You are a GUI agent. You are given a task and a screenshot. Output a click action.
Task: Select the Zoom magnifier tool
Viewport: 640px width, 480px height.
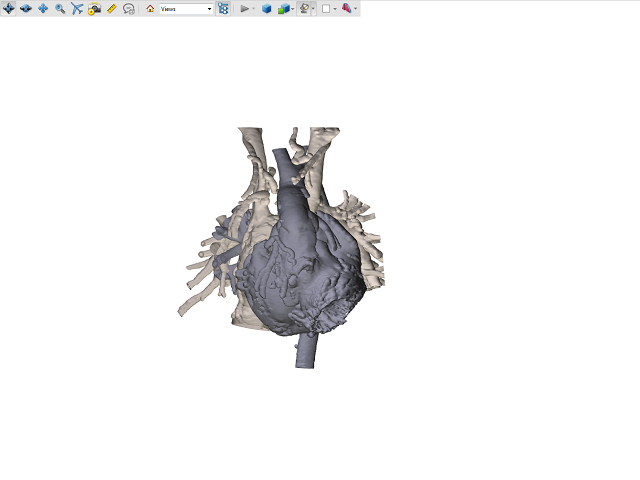pos(60,9)
